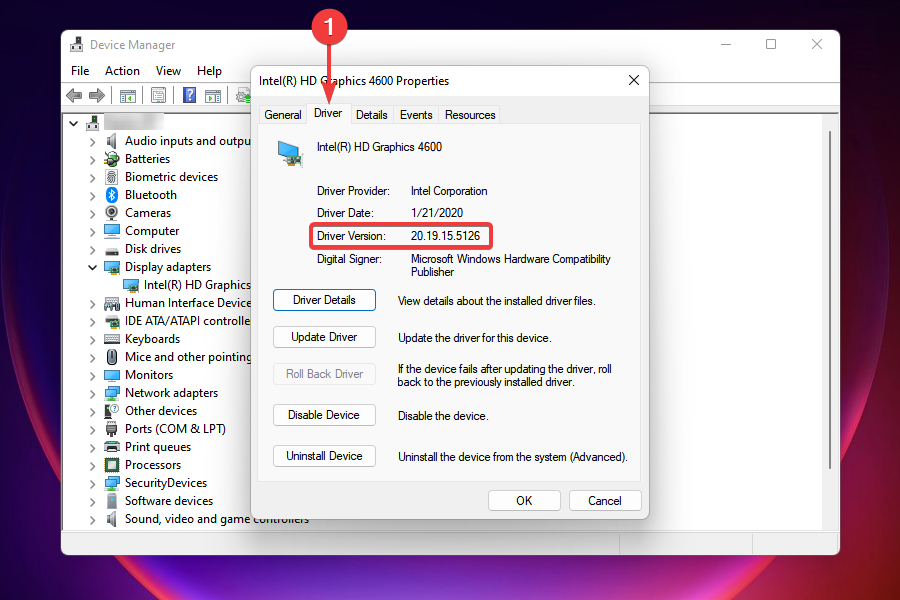Viewport: 900px width, 600px height.
Task: Expand the Monitors category
Action: [x=92, y=376]
